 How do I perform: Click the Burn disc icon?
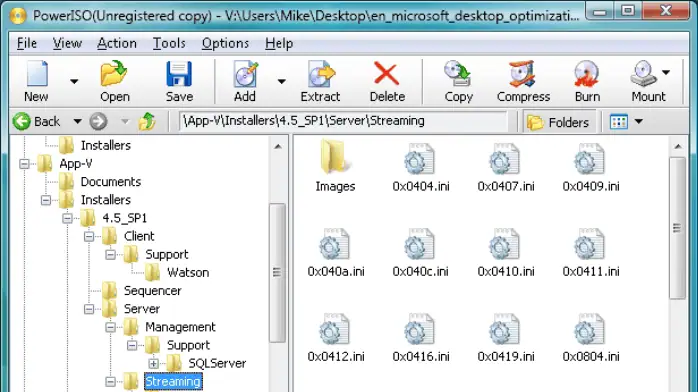(587, 74)
